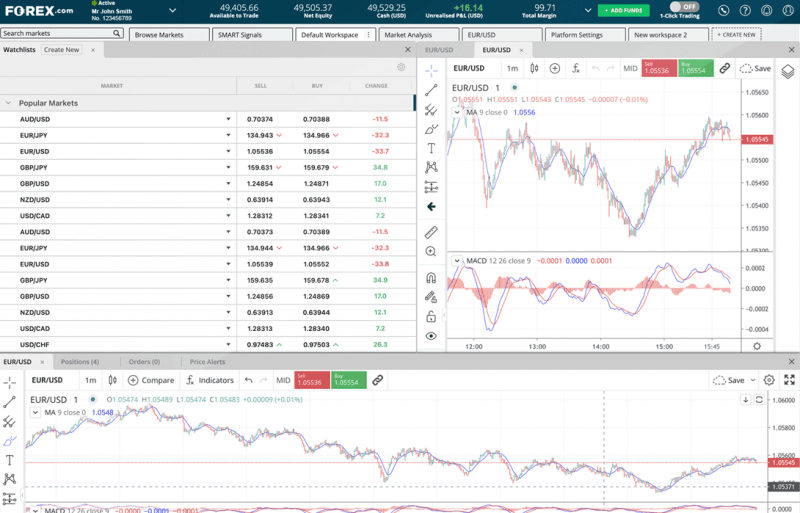Open notifications bell icon in header
The image size is (800, 513).
click(x=766, y=10)
